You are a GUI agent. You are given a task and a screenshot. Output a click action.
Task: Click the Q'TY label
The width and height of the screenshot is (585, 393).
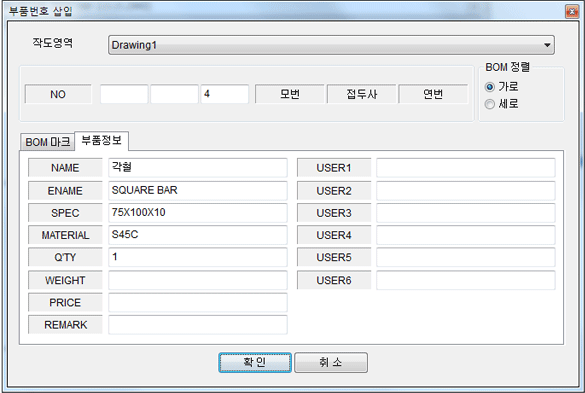pyautogui.click(x=65, y=257)
